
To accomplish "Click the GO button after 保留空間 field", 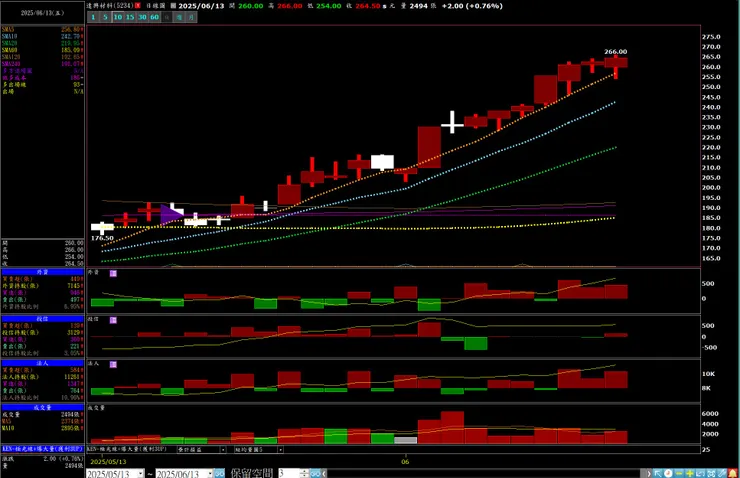I will coord(316,473).
